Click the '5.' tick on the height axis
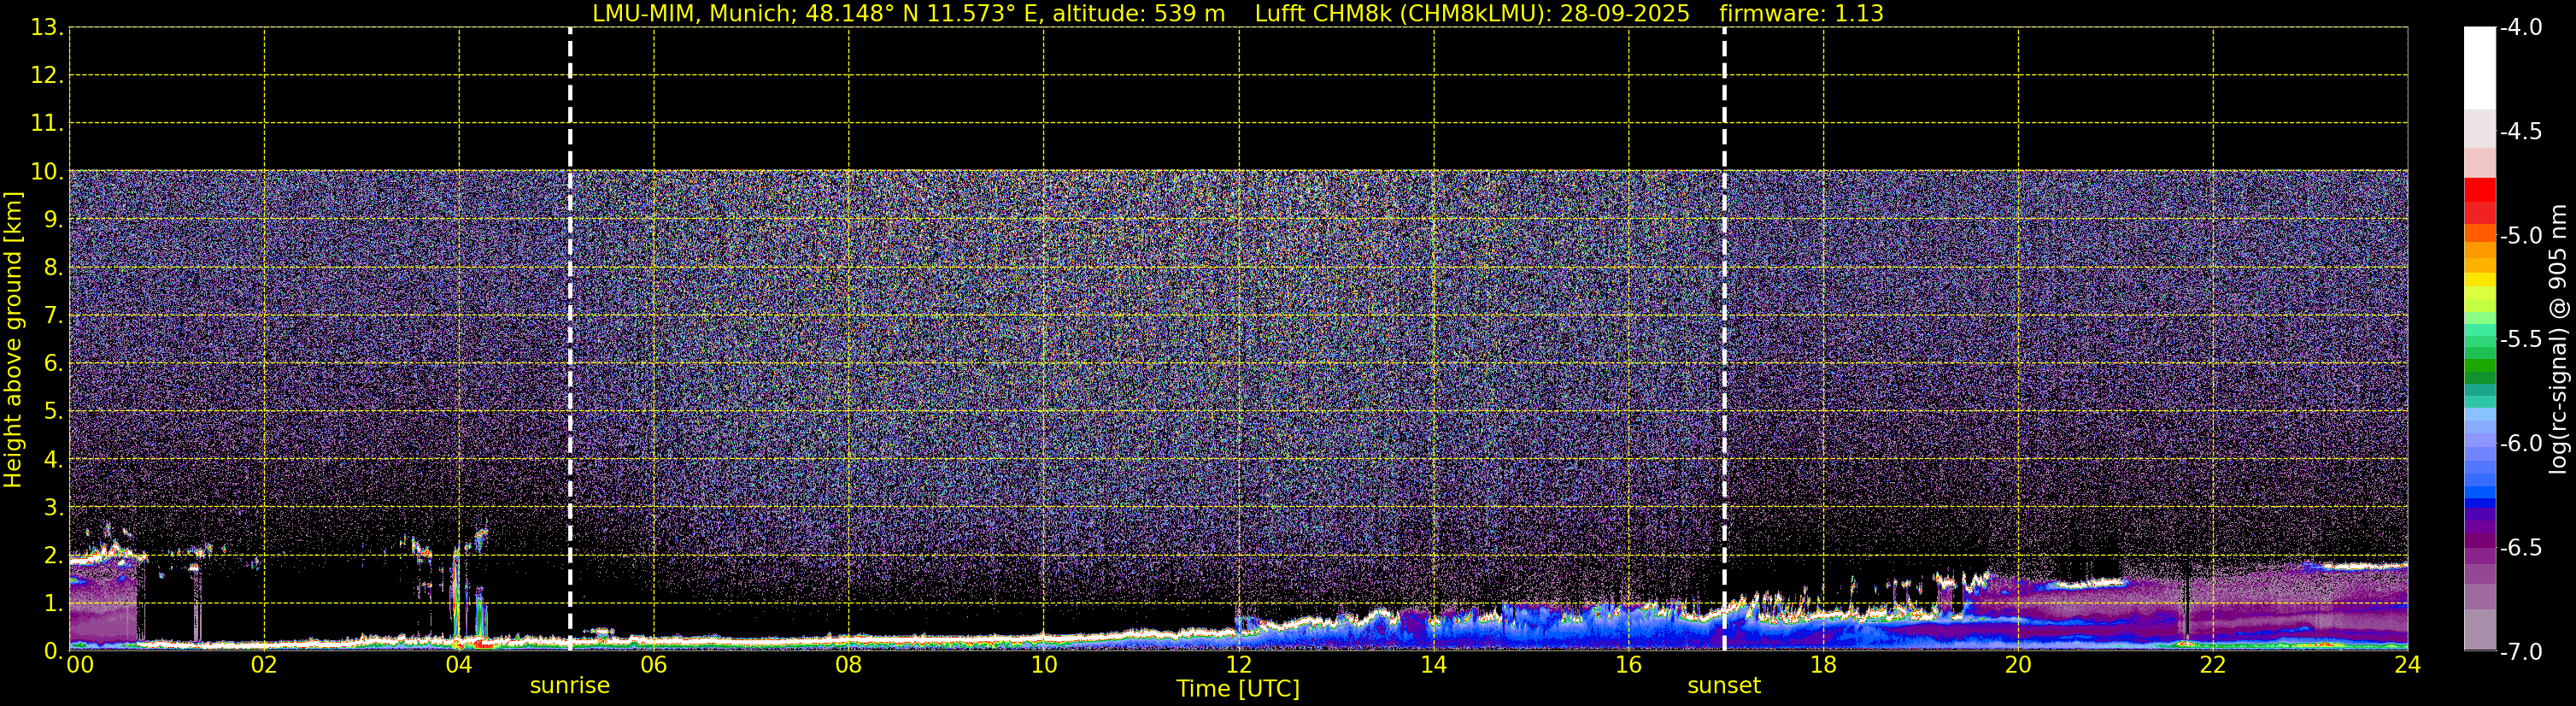This screenshot has width=2576, height=706. pos(53,412)
